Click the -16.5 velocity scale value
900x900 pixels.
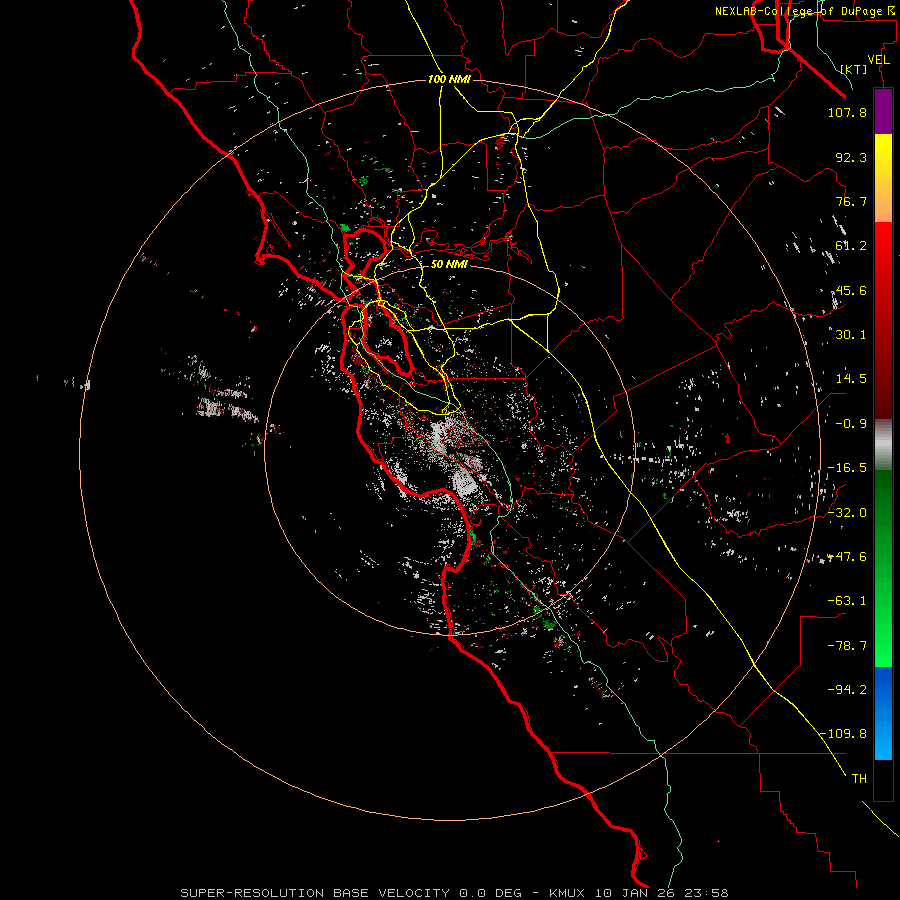tap(847, 468)
